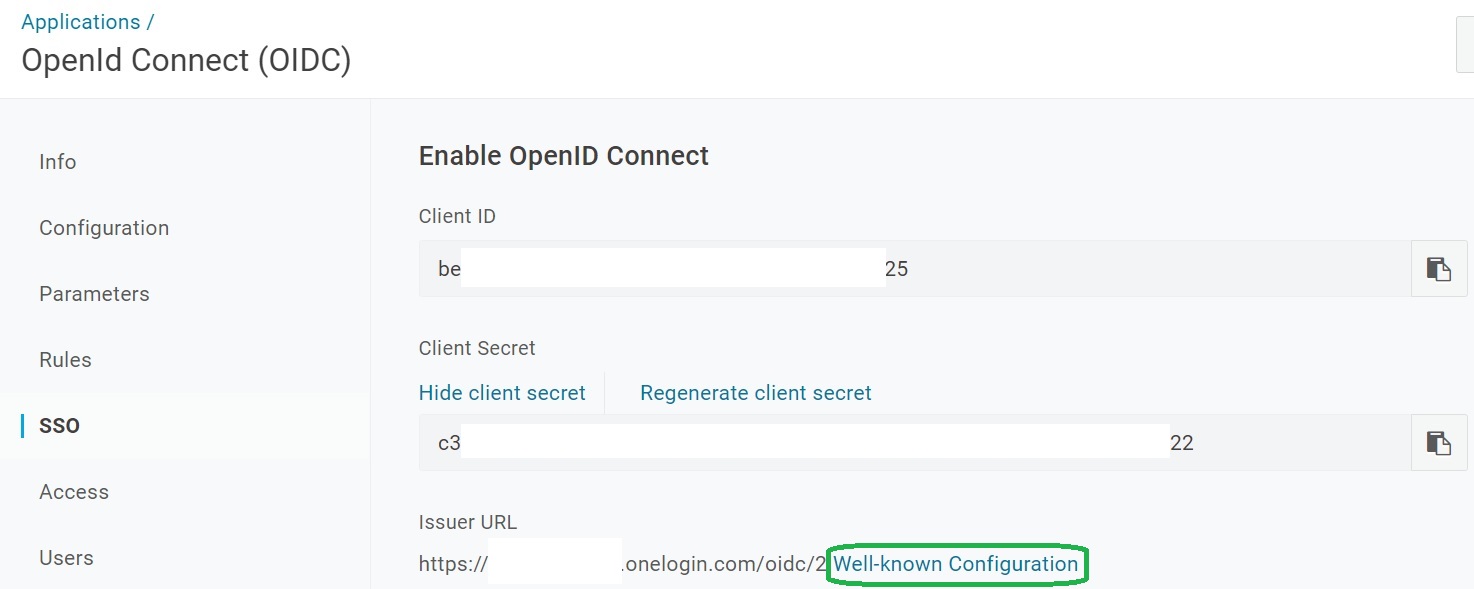Select the SSO sidebar item
1474x589 pixels.
[x=59, y=426]
